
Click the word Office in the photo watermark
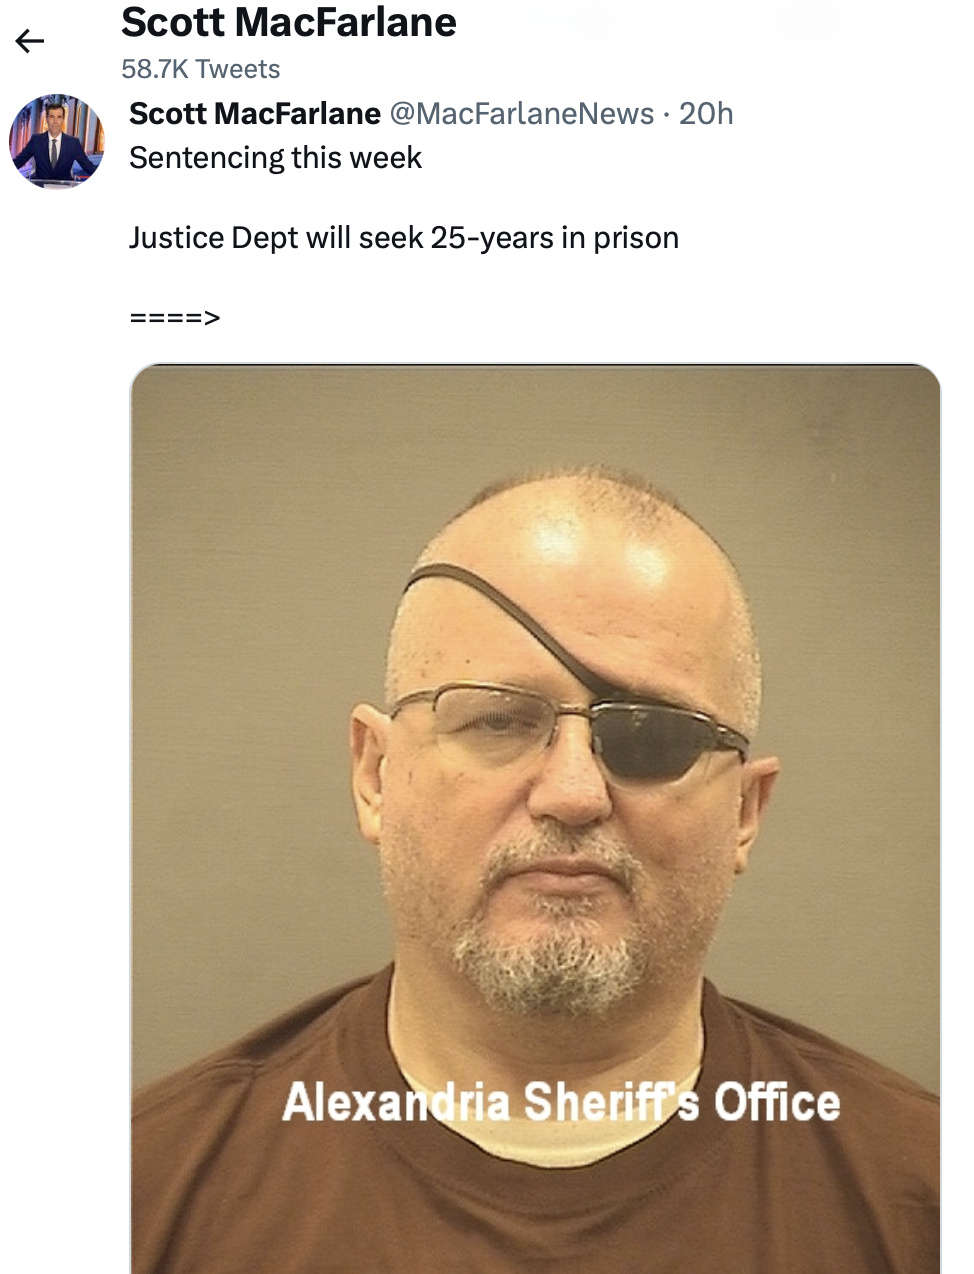(776, 1102)
